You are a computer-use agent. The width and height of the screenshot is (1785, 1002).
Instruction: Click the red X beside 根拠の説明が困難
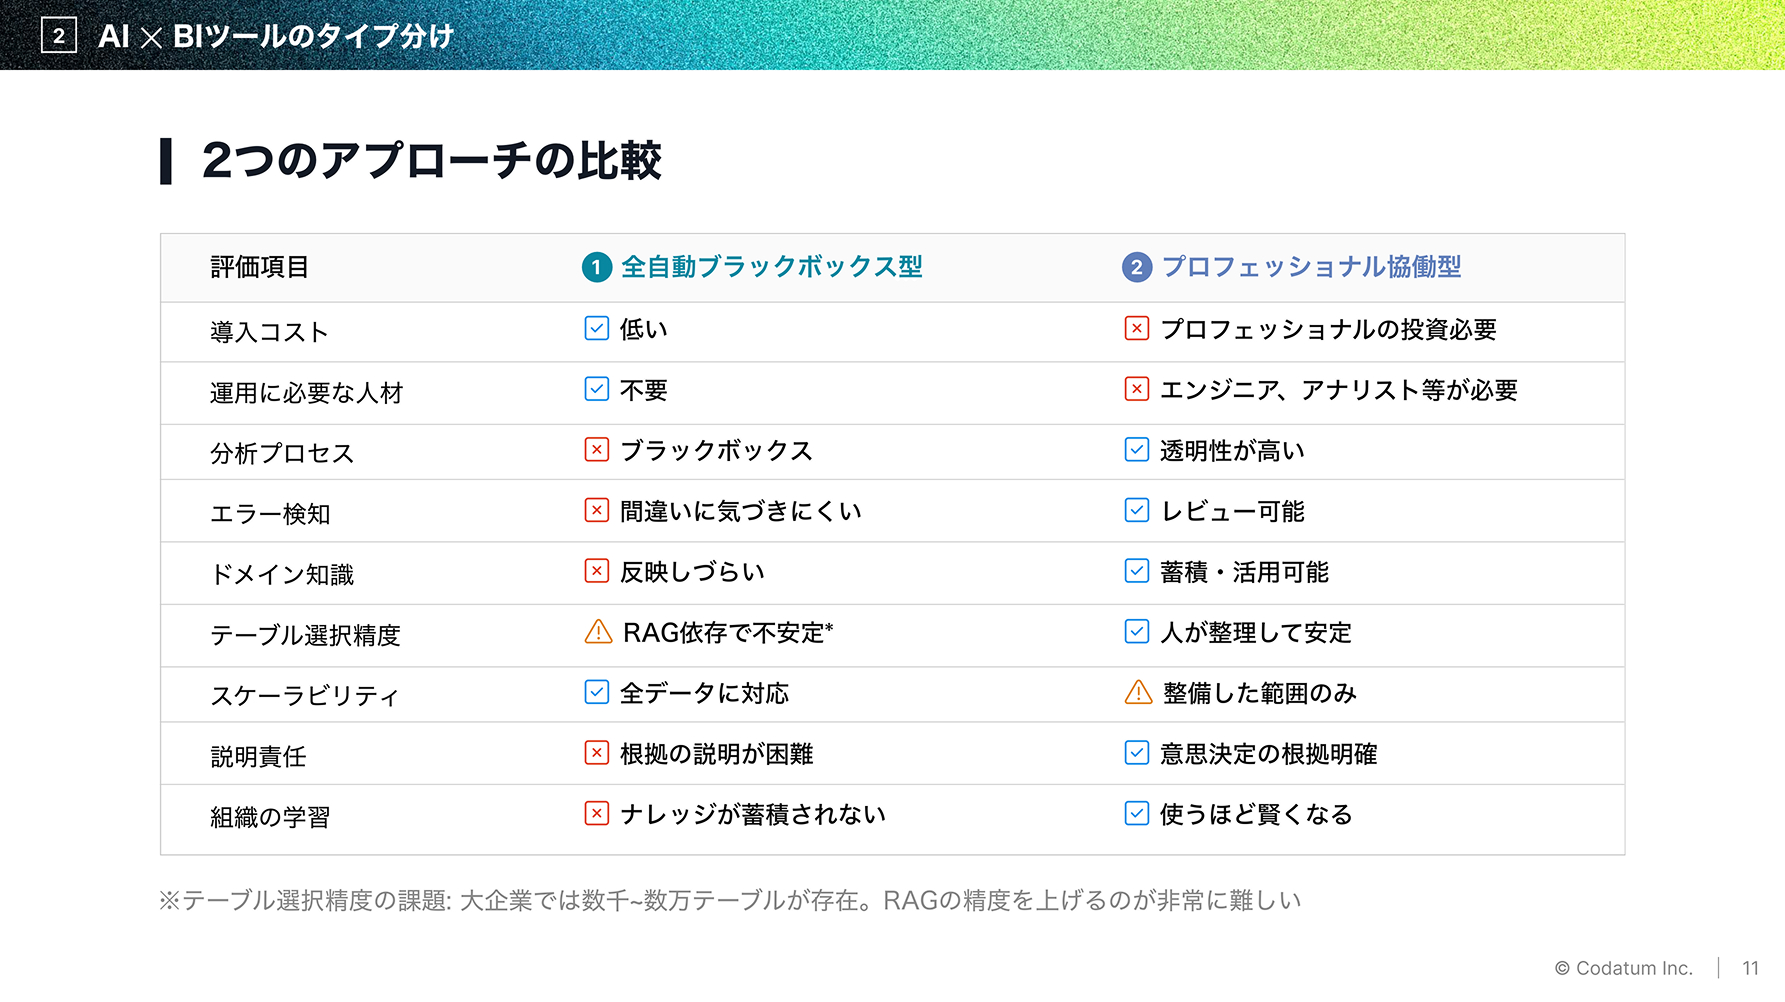(x=596, y=753)
